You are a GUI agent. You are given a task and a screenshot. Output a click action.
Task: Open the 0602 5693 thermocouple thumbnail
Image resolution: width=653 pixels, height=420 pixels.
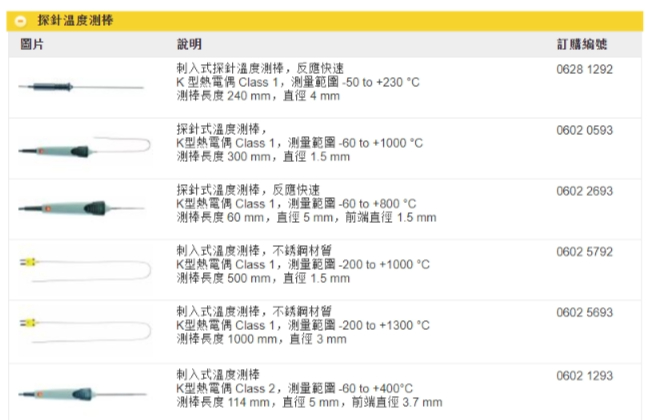82,326
